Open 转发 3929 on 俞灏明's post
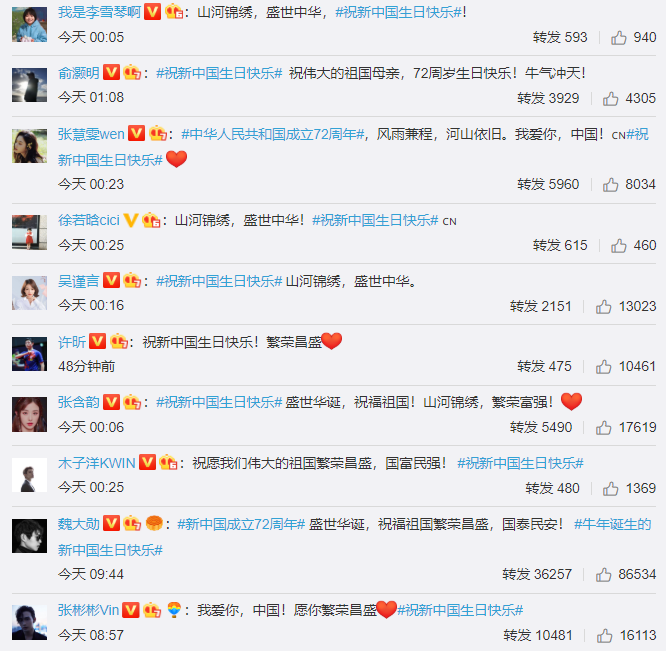666x651 pixels. (548, 98)
